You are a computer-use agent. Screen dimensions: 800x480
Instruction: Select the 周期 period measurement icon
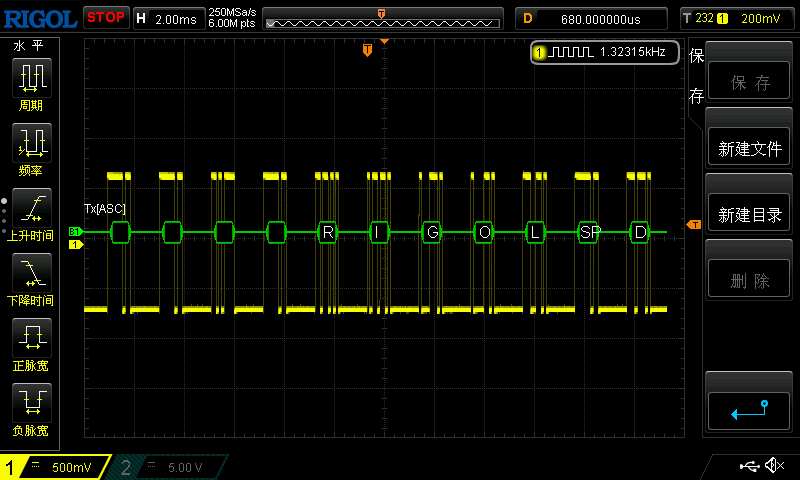point(32,78)
